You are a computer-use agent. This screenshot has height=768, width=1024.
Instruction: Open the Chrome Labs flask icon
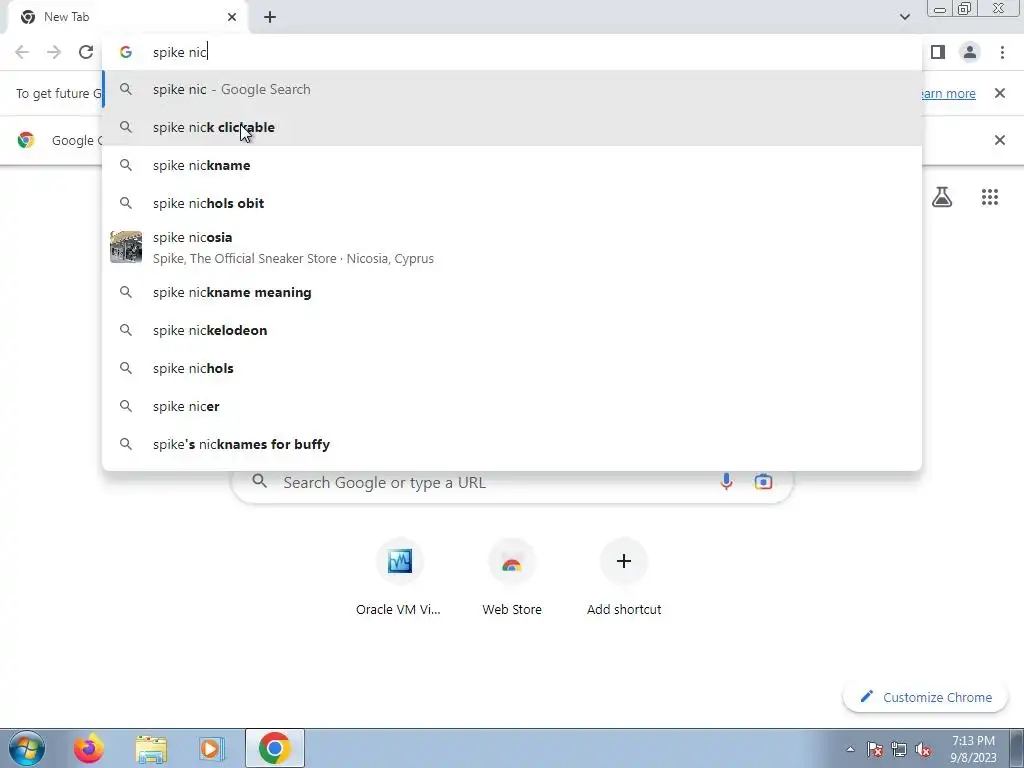[942, 197]
